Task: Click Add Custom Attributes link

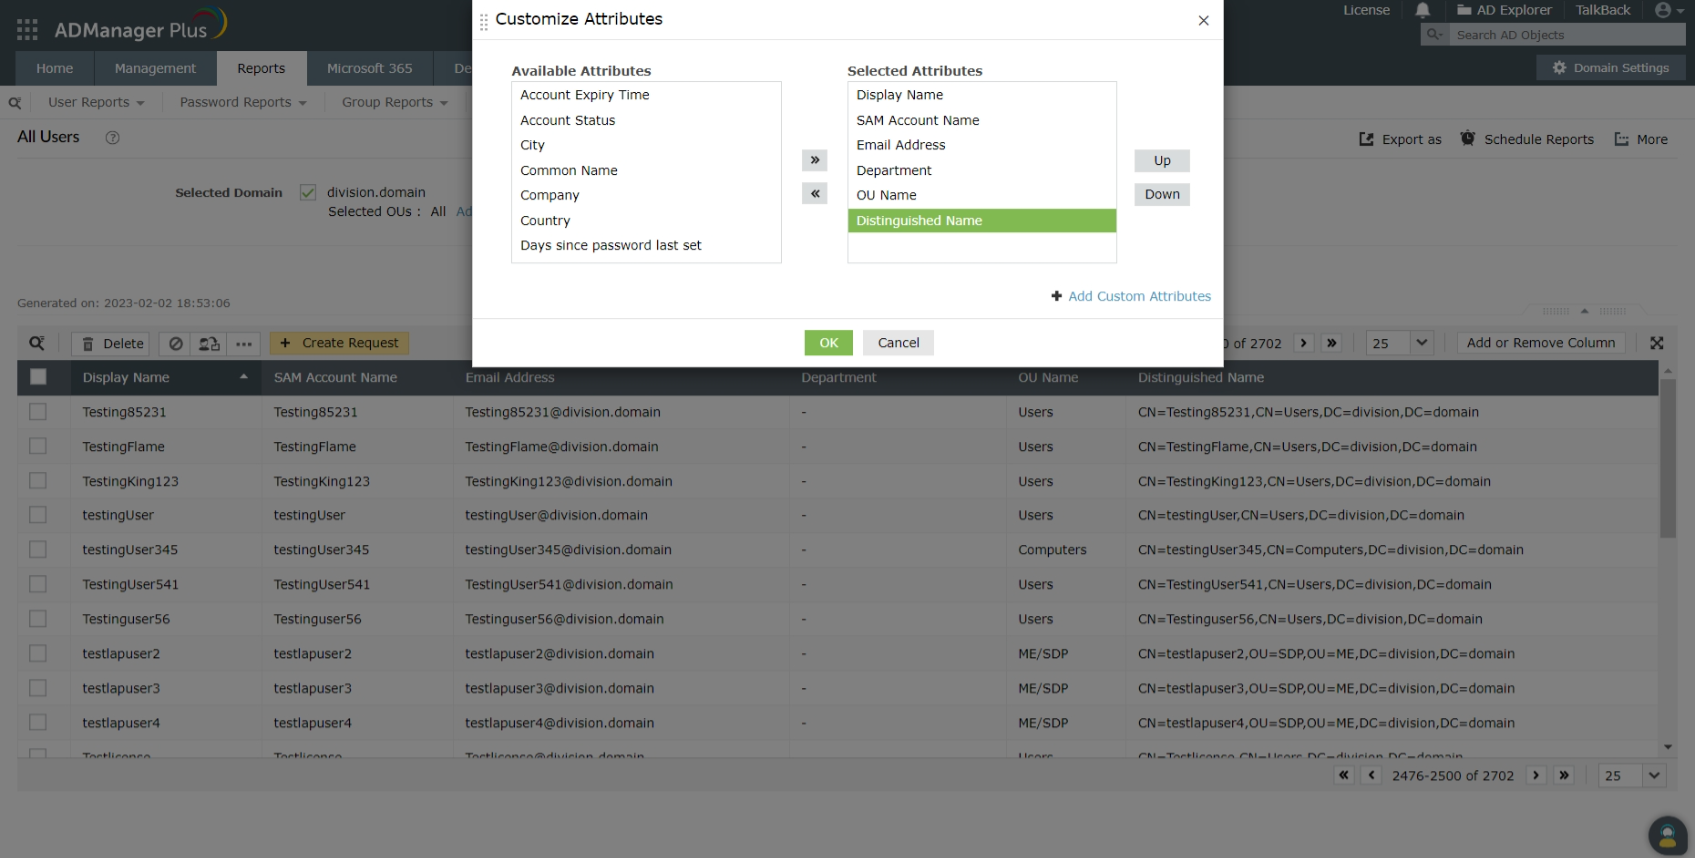Action: pos(1139,296)
